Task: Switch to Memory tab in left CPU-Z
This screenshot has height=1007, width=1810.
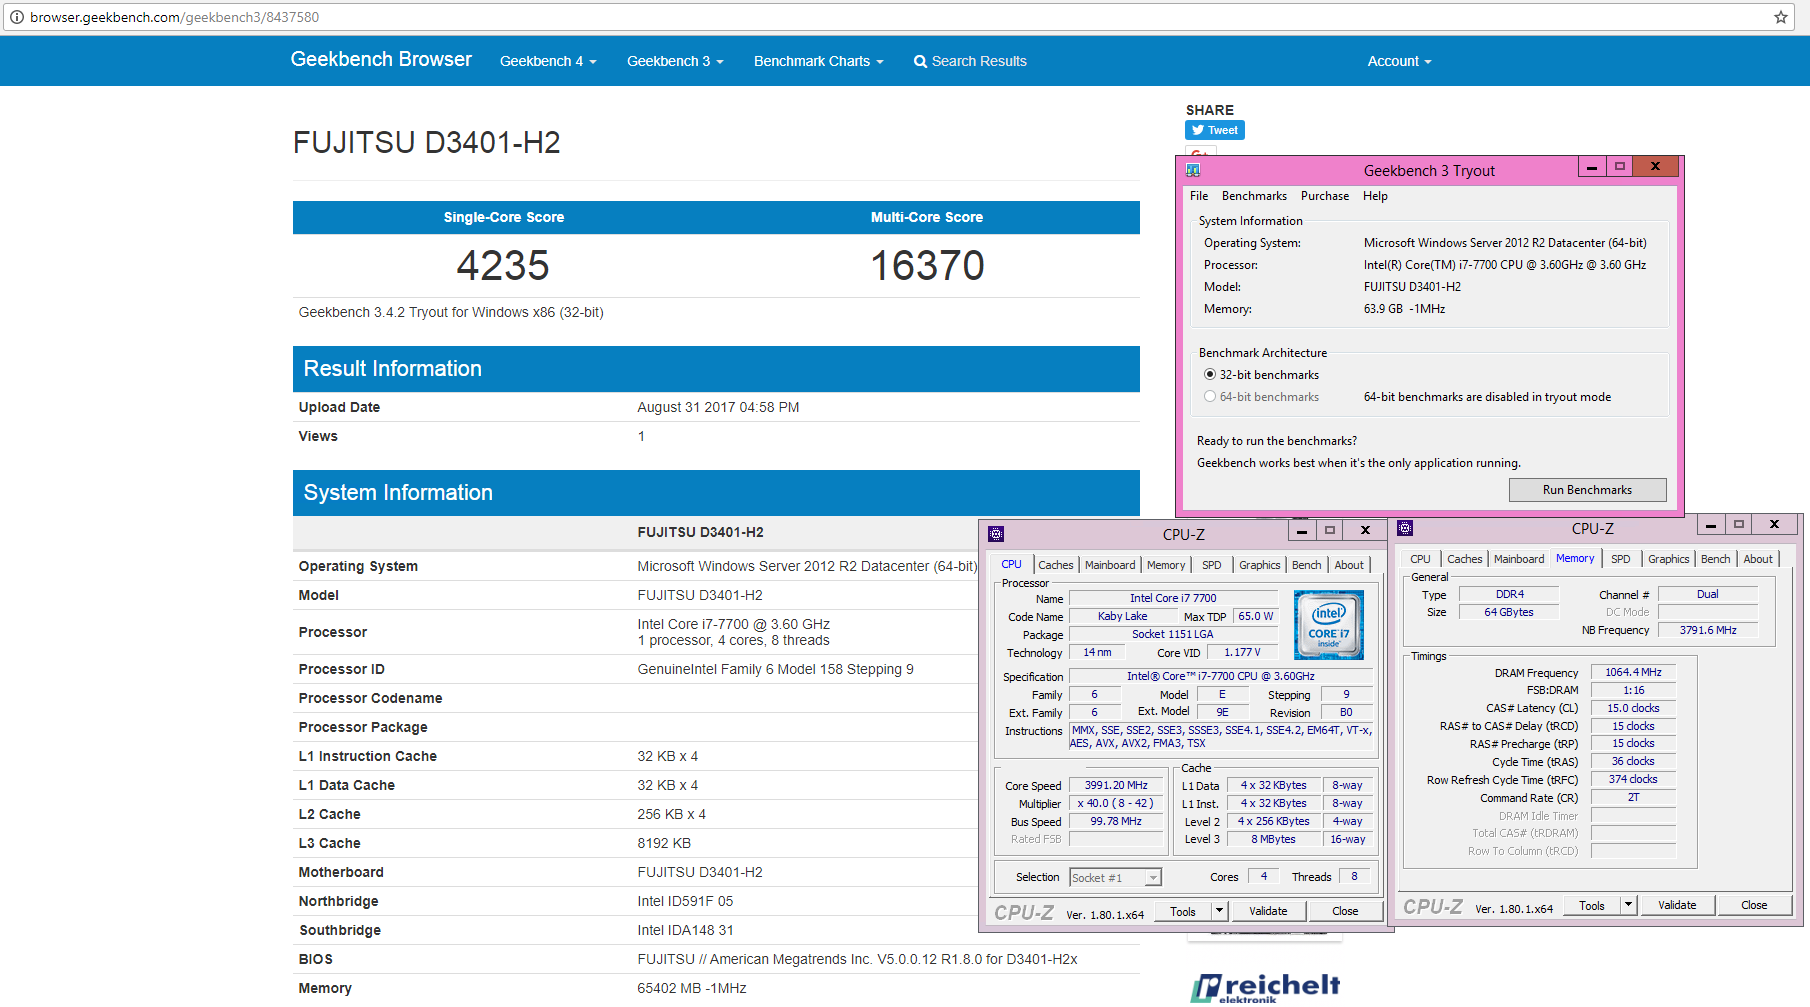Action: tap(1166, 565)
